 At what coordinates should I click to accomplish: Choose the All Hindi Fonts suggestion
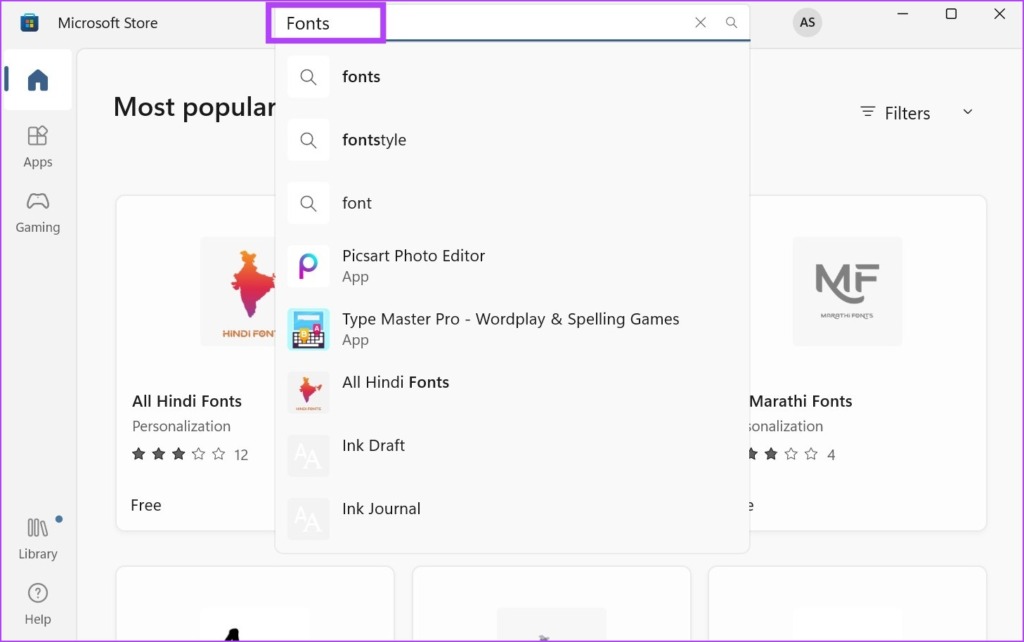[x=396, y=382]
